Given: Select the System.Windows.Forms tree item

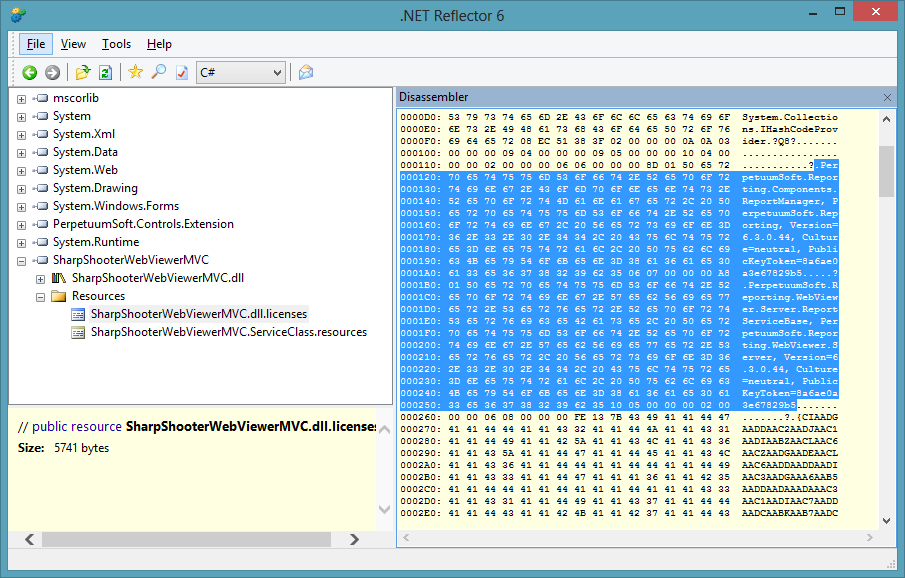Looking at the screenshot, I should pyautogui.click(x=116, y=206).
